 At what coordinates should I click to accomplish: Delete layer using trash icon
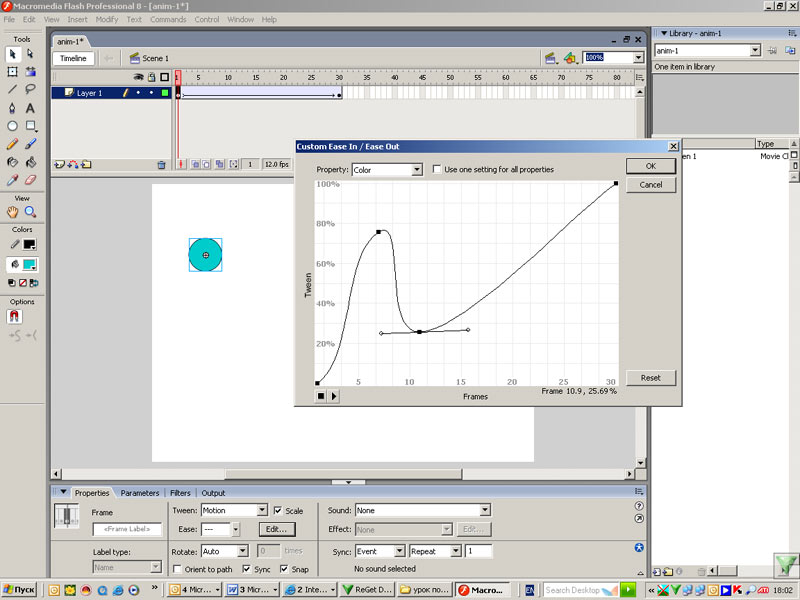(161, 164)
